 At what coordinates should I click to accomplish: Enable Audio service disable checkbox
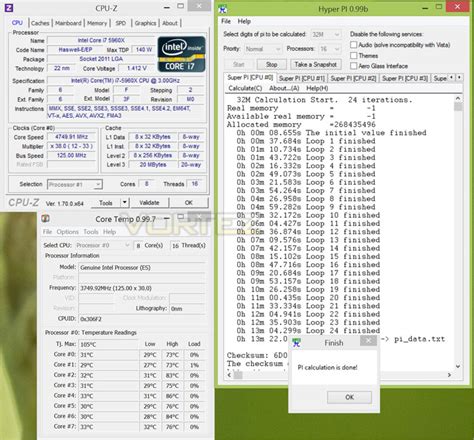(x=354, y=45)
